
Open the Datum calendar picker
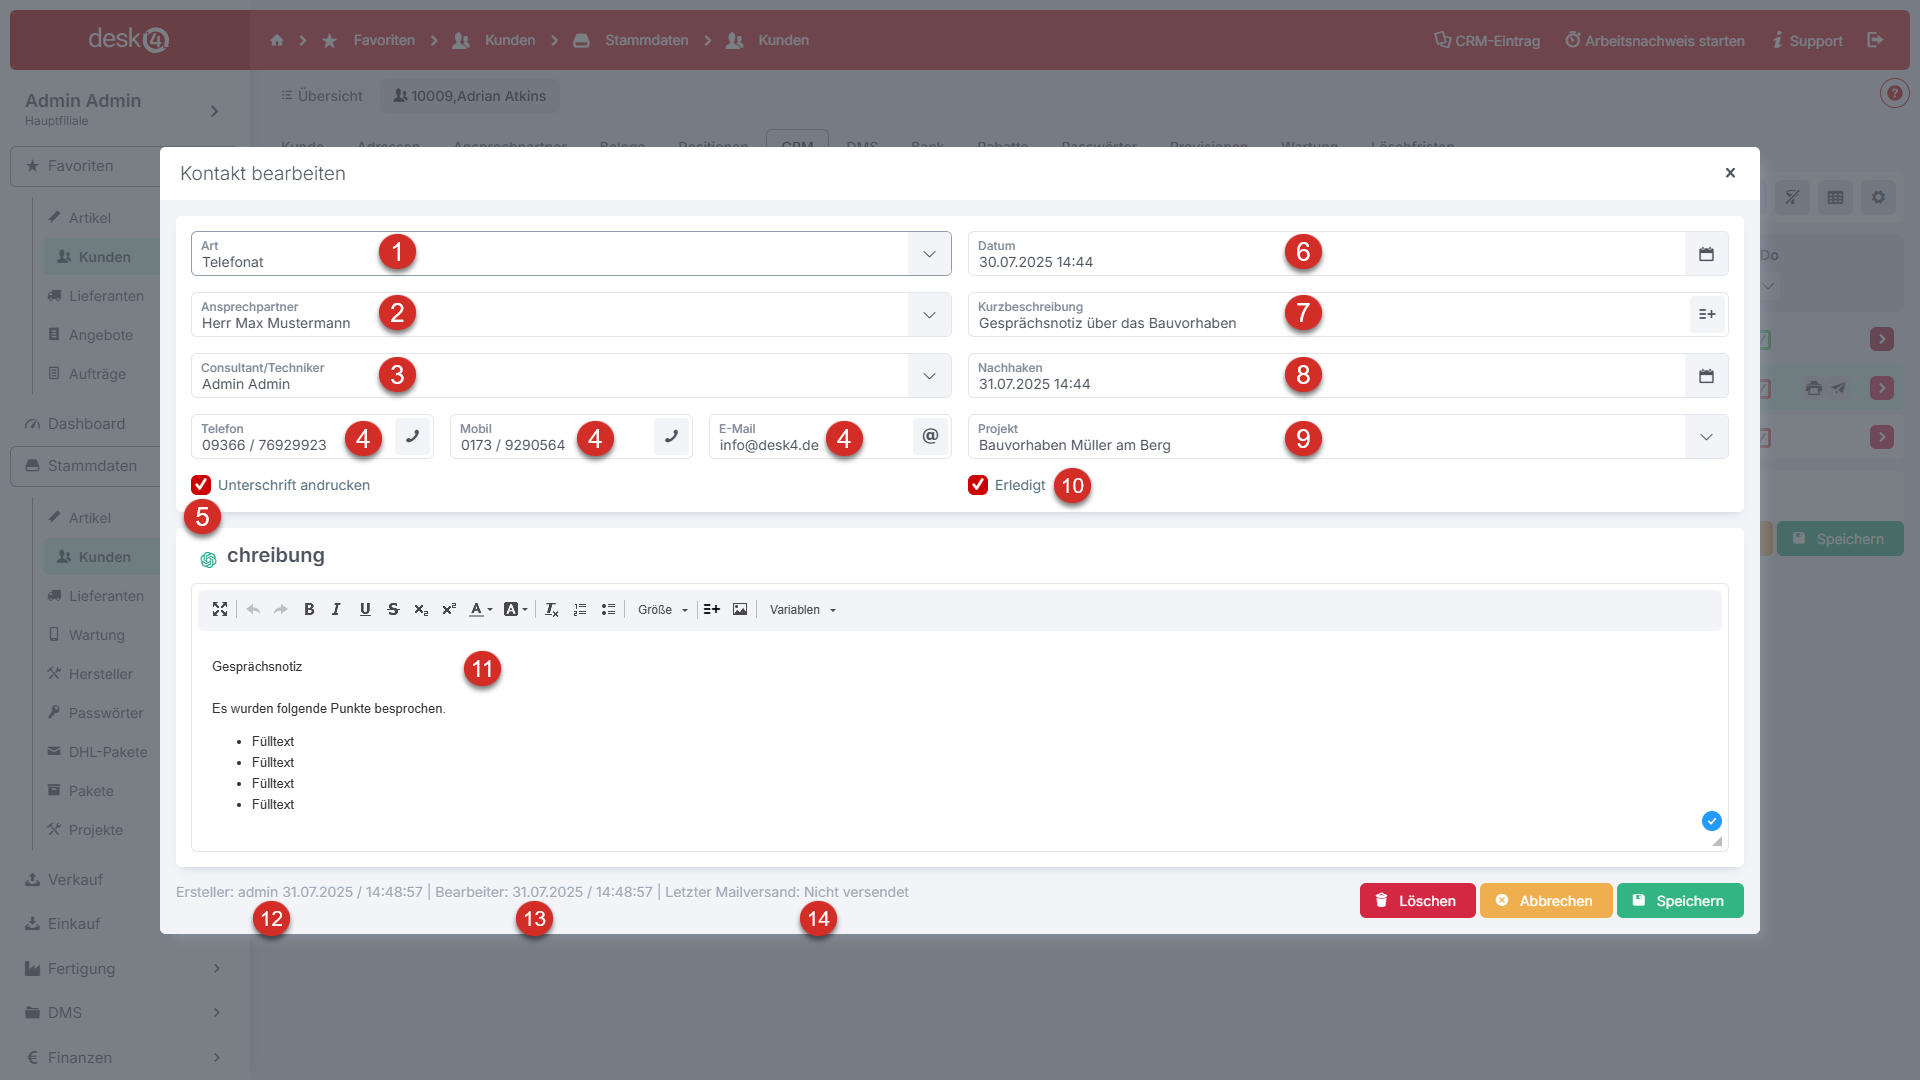click(x=1706, y=254)
